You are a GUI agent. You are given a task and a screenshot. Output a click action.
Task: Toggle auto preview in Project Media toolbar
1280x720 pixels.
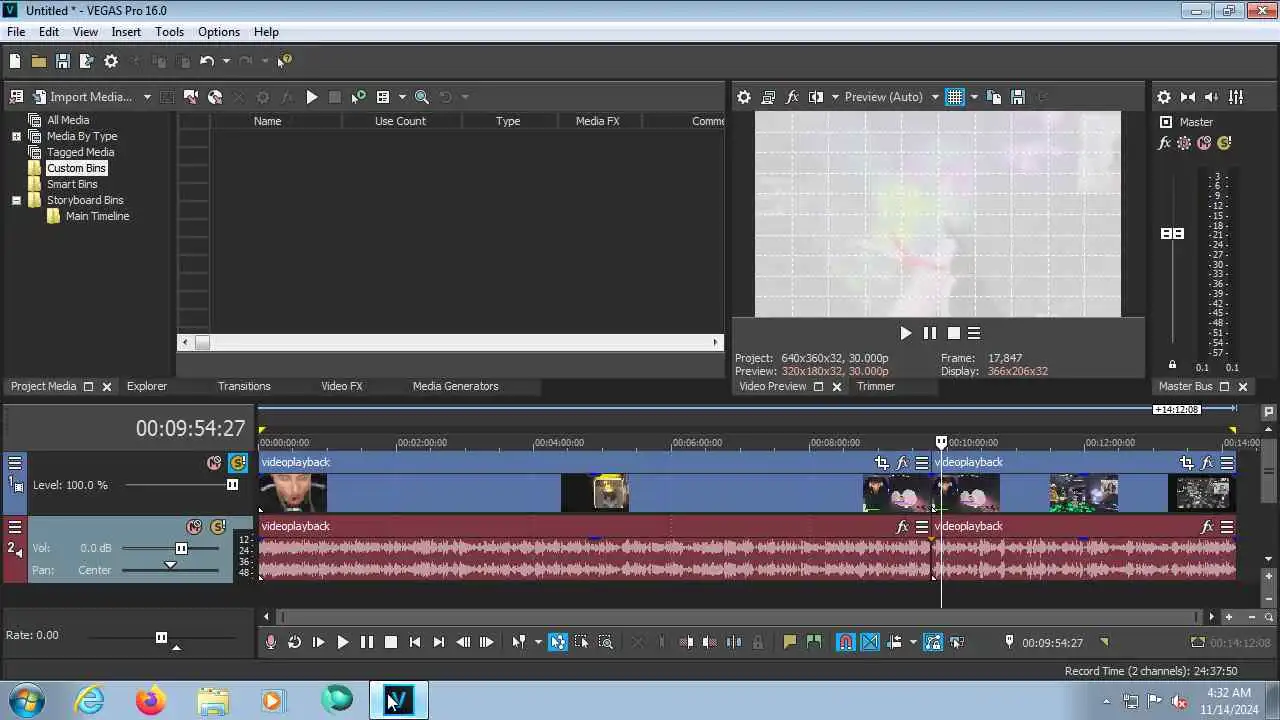(x=358, y=97)
